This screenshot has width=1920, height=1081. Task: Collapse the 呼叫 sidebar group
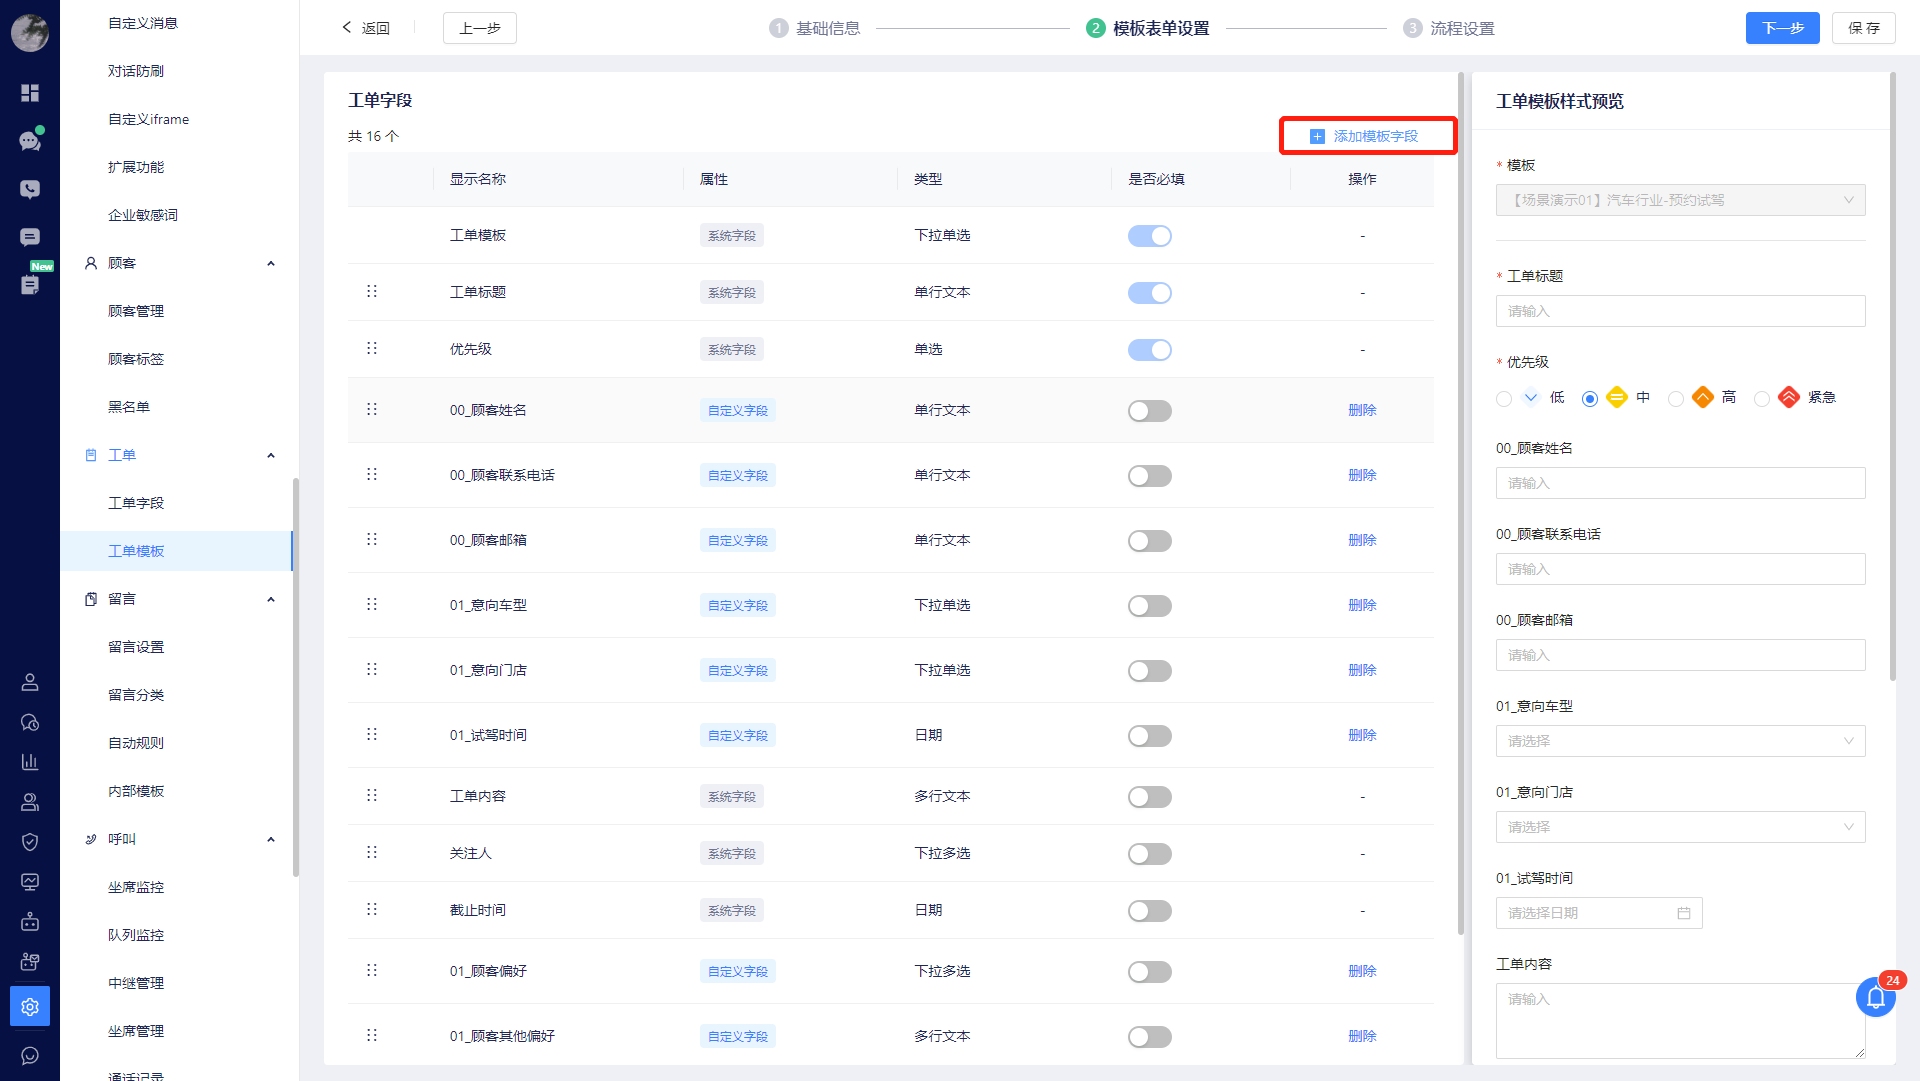coord(271,839)
